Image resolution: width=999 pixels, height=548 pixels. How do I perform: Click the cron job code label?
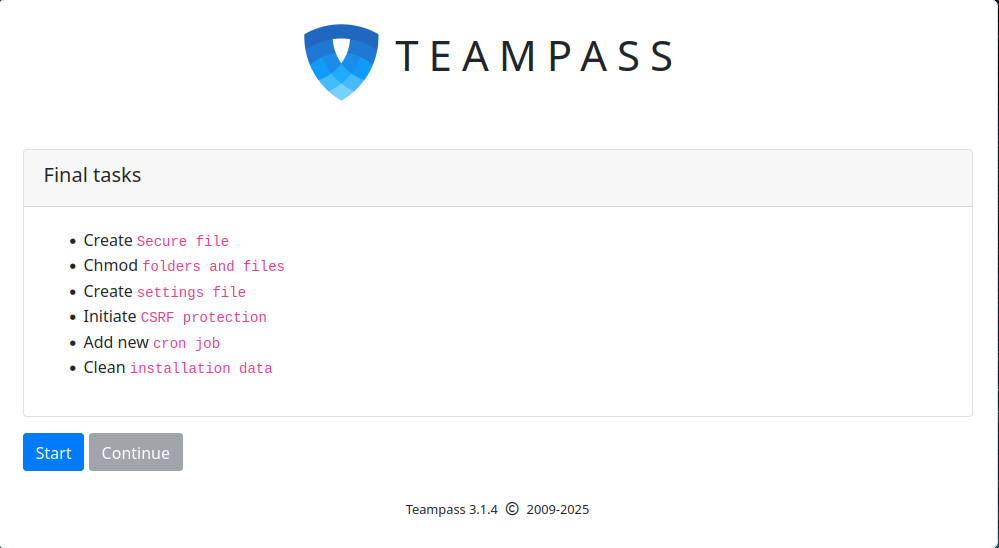(x=186, y=344)
